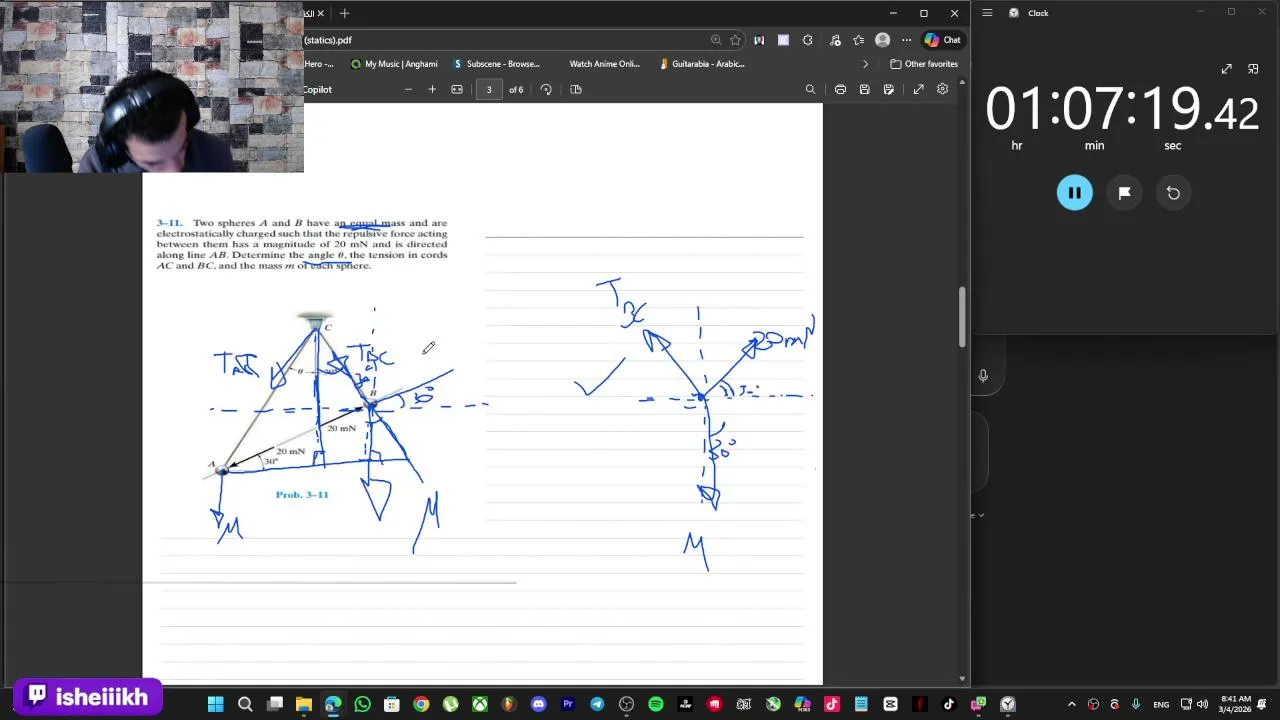Open Spotify from taskbar
1280x720 pixels.
point(656,704)
